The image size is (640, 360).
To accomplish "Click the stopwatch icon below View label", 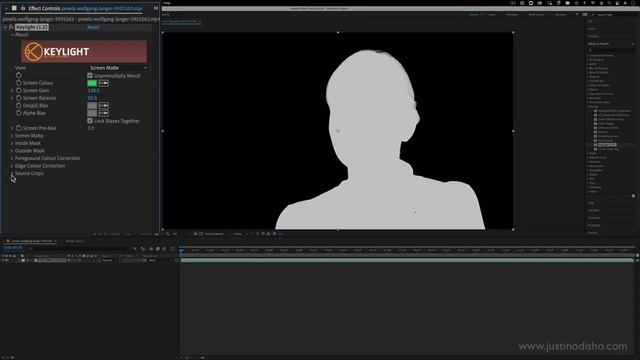I will point(18,76).
